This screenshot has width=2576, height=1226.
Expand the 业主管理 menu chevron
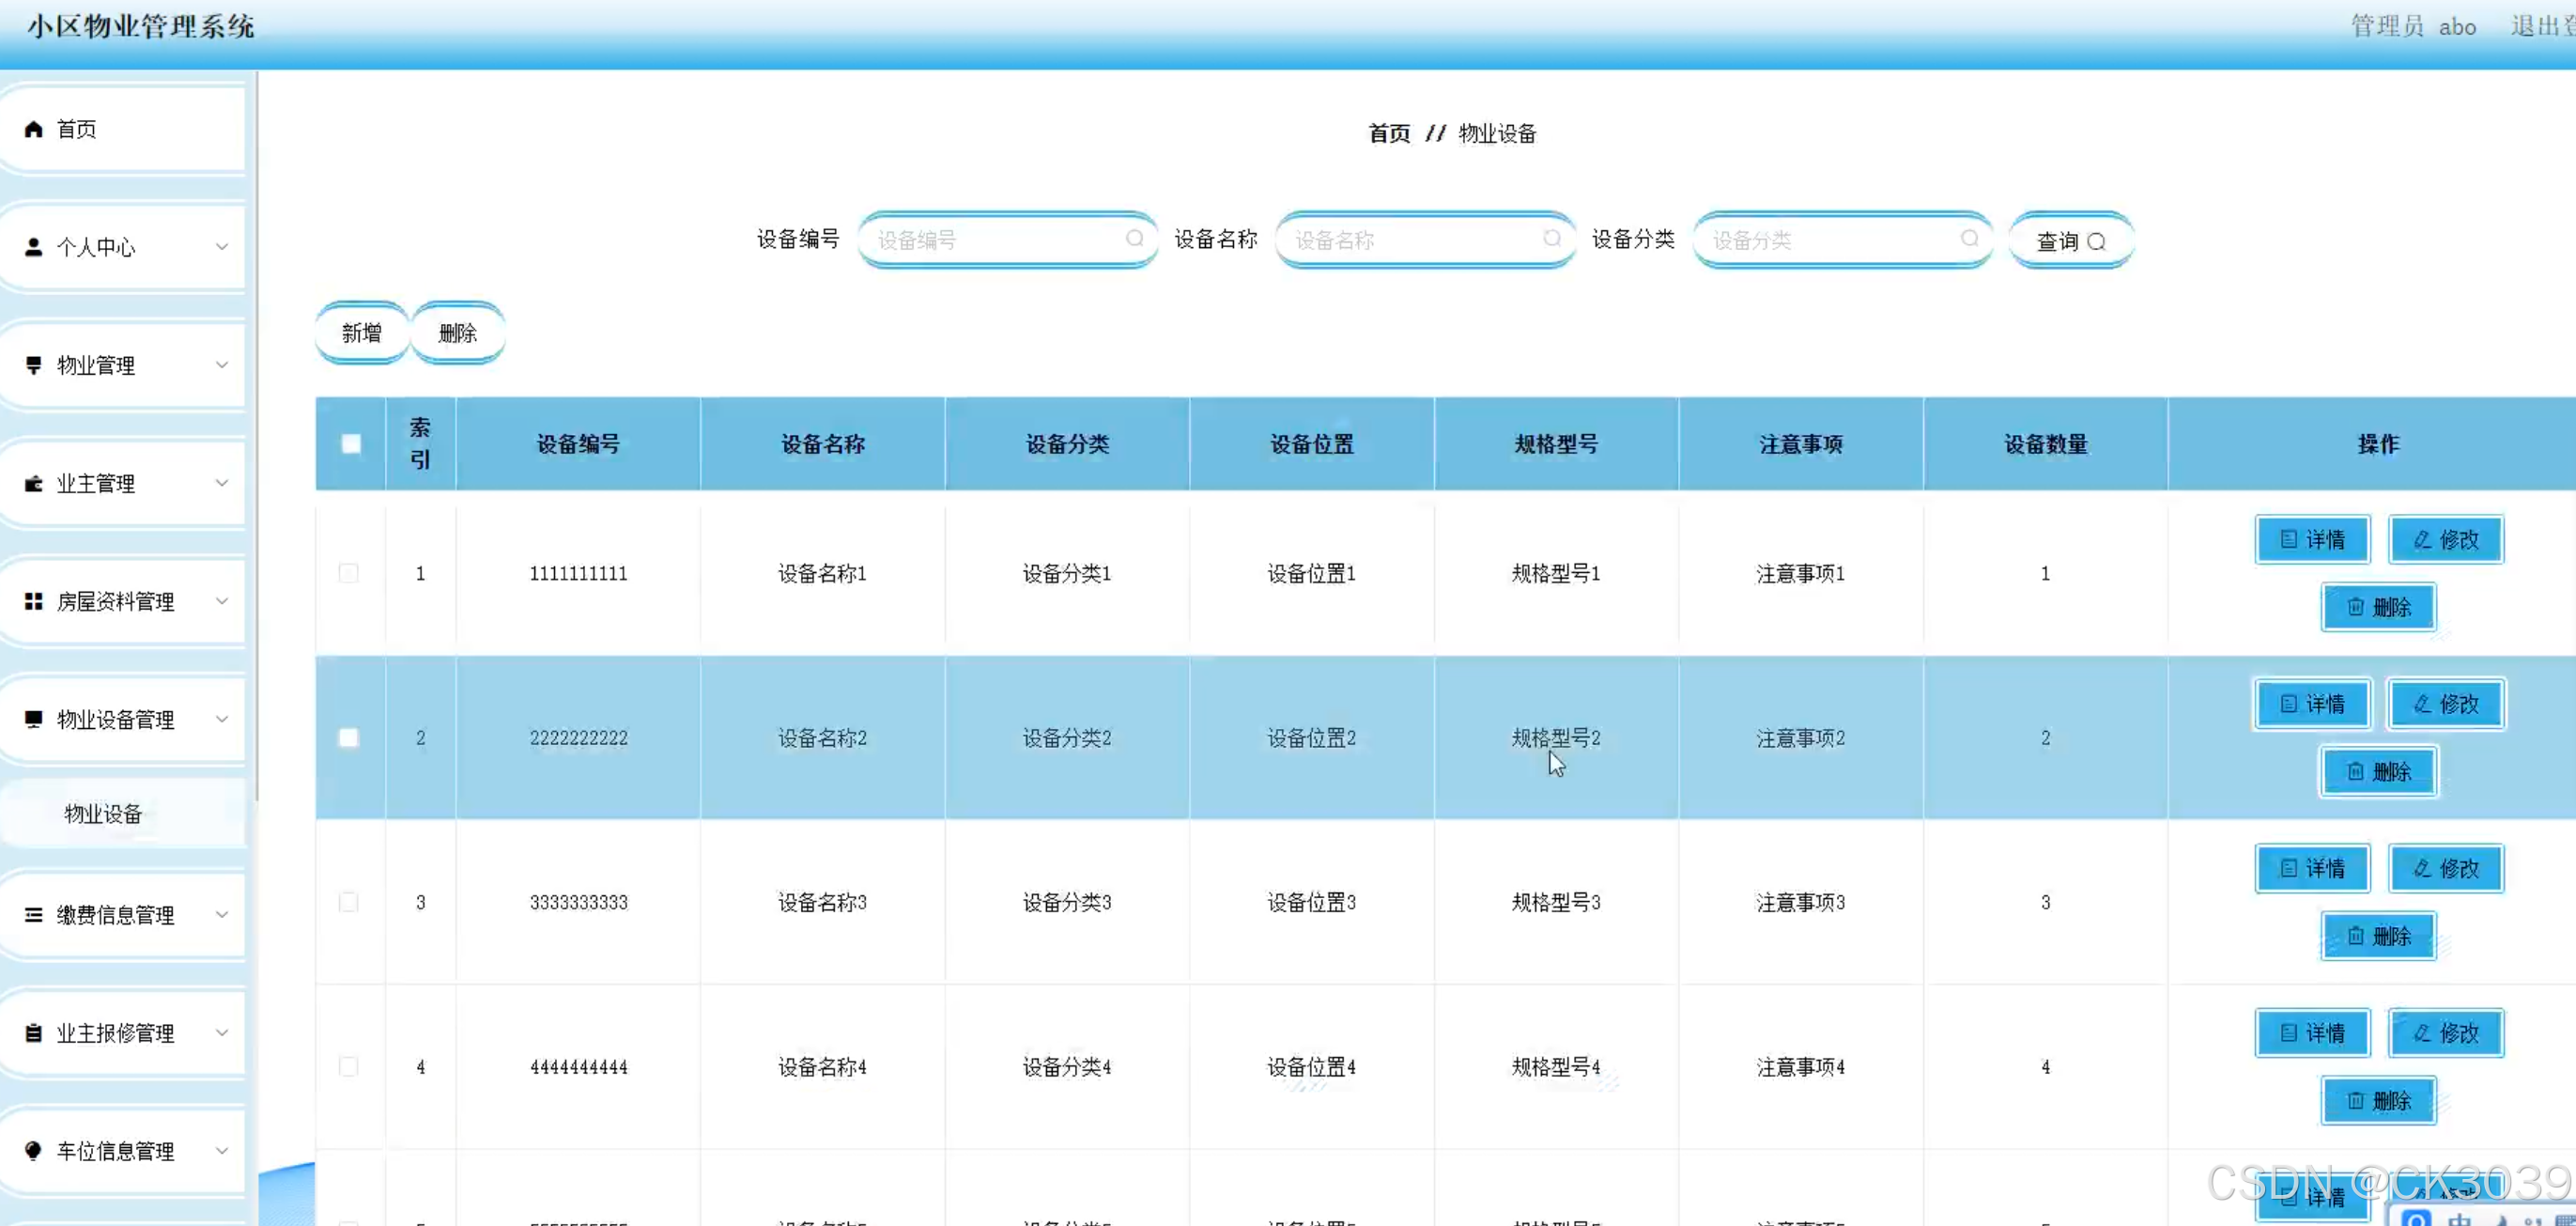(x=222, y=483)
